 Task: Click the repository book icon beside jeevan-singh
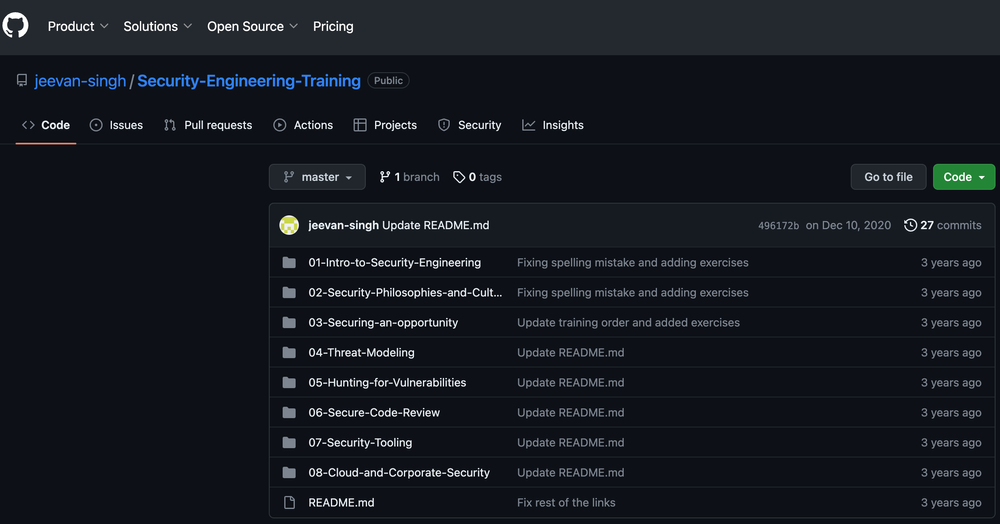coord(22,80)
